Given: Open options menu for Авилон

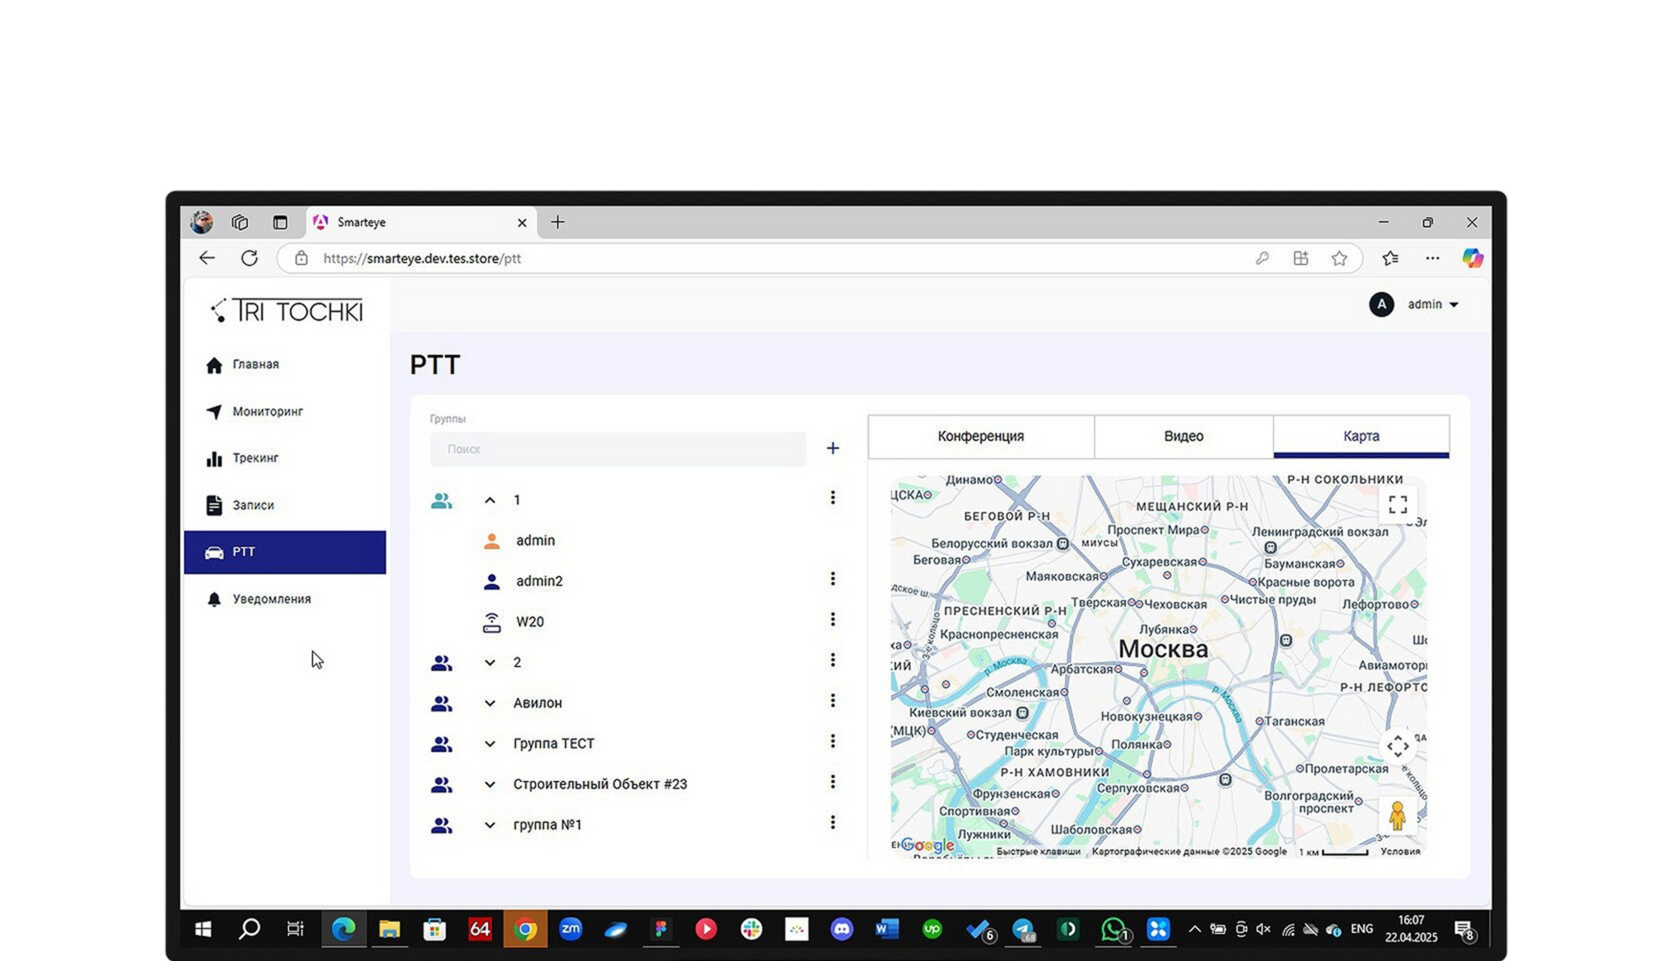Looking at the screenshot, I should [x=832, y=701].
